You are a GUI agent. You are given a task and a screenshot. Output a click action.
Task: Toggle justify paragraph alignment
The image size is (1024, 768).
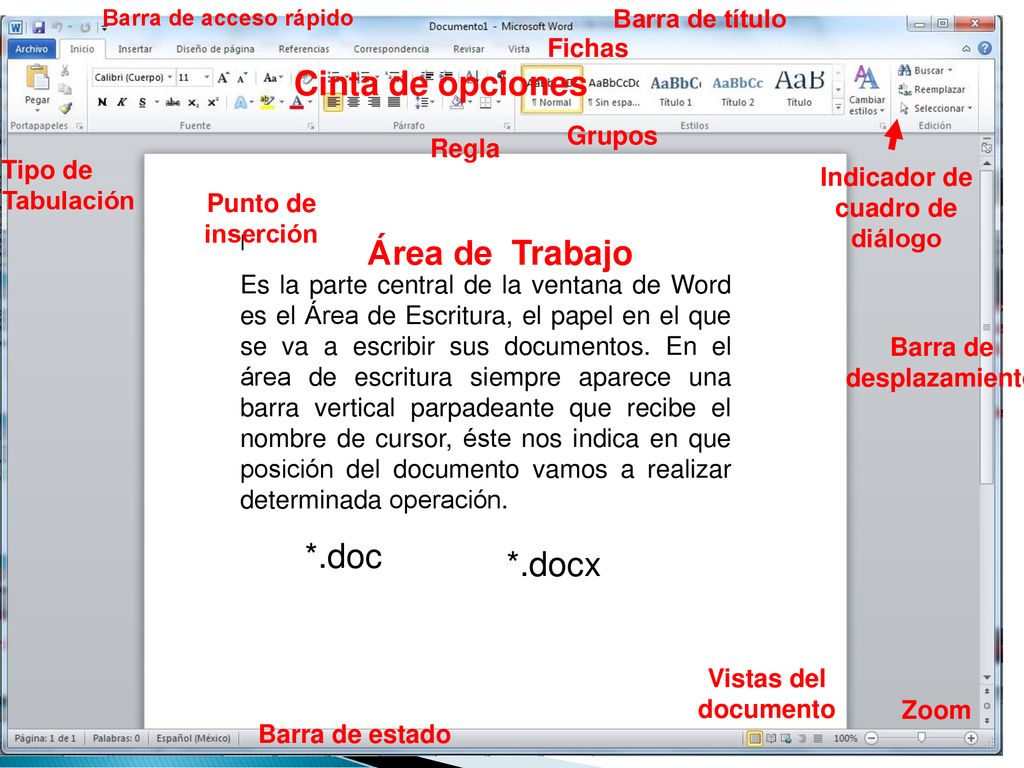(394, 103)
